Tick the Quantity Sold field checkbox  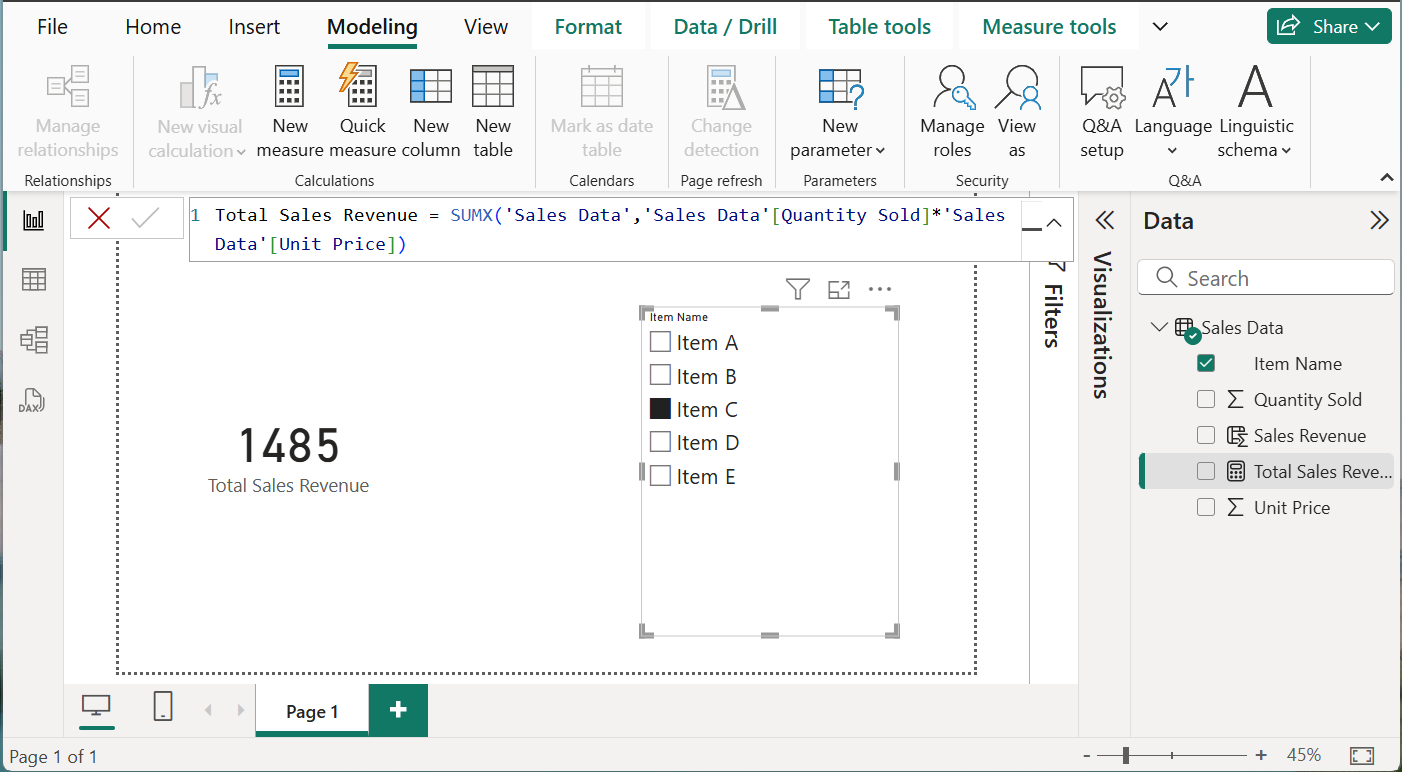(x=1206, y=400)
